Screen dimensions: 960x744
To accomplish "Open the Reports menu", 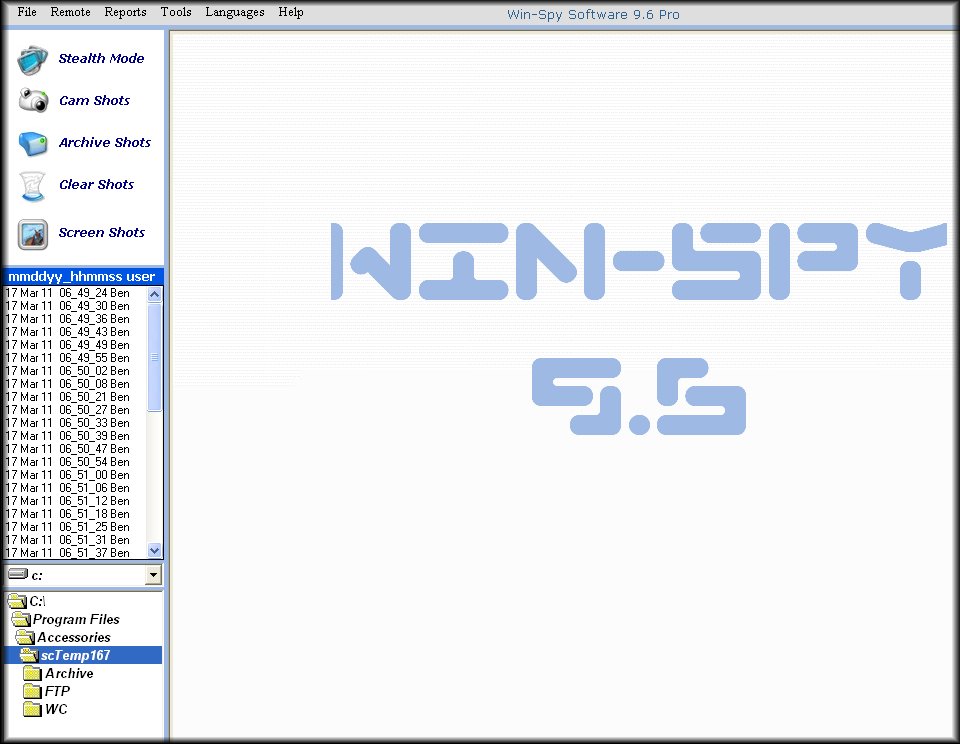I will point(126,12).
